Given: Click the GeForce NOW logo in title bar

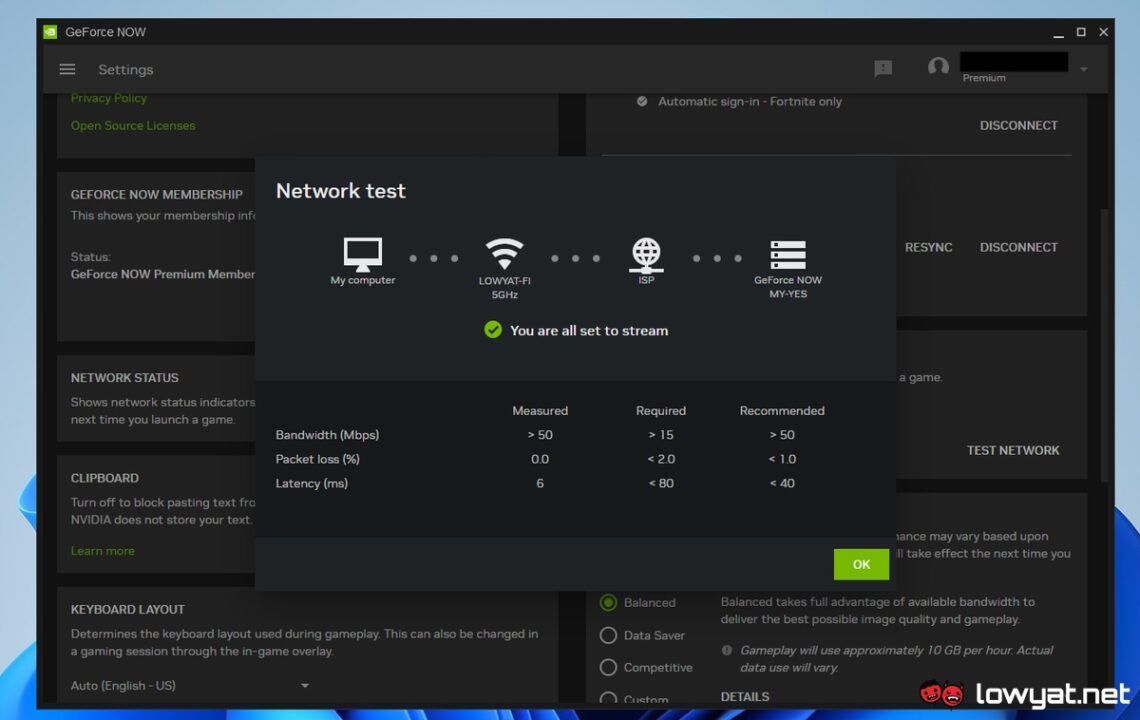Looking at the screenshot, I should tap(50, 31).
